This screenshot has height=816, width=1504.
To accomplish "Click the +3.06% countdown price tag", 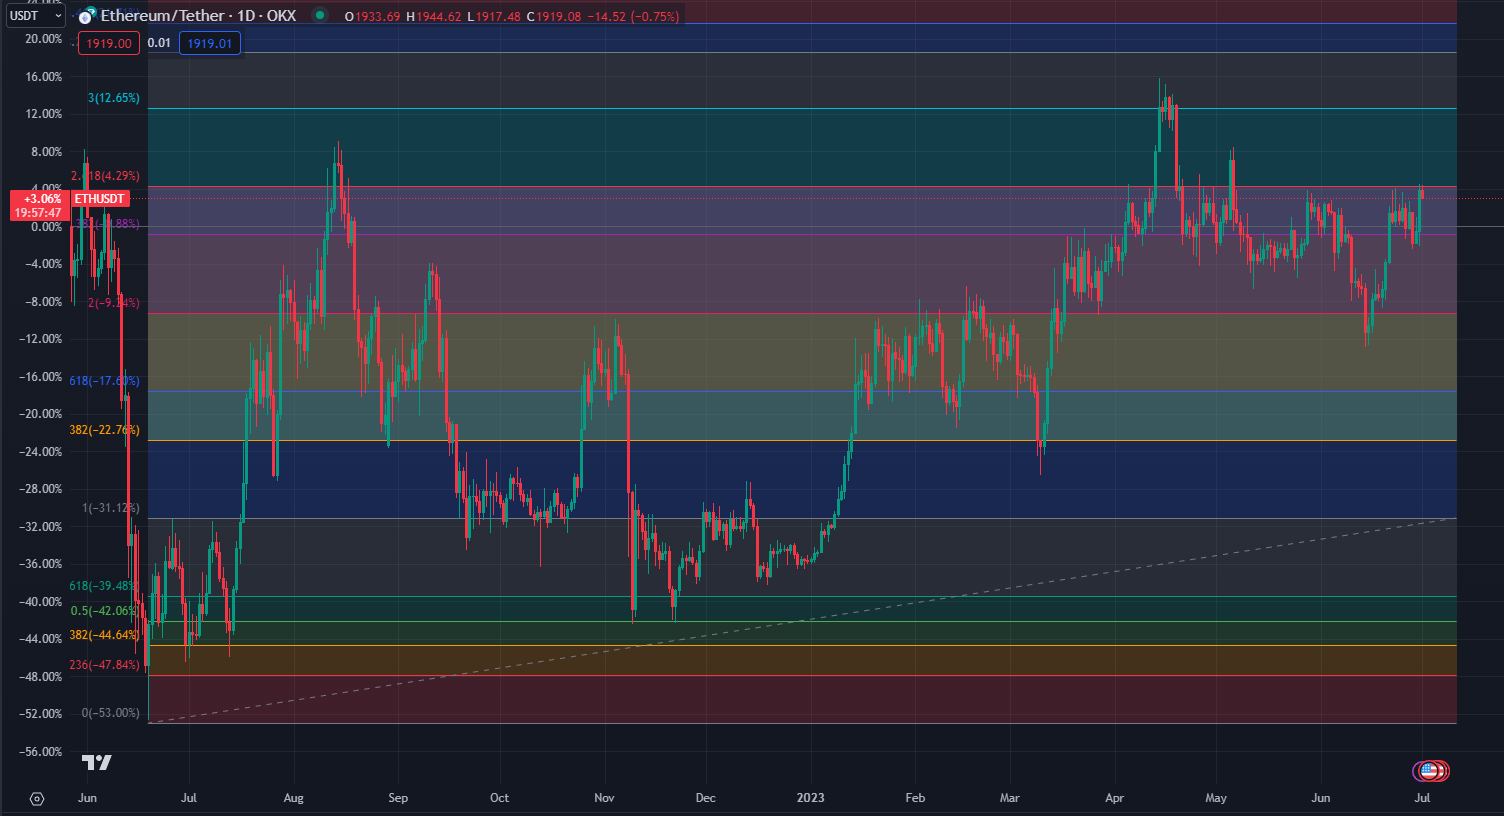I will 39,206.
